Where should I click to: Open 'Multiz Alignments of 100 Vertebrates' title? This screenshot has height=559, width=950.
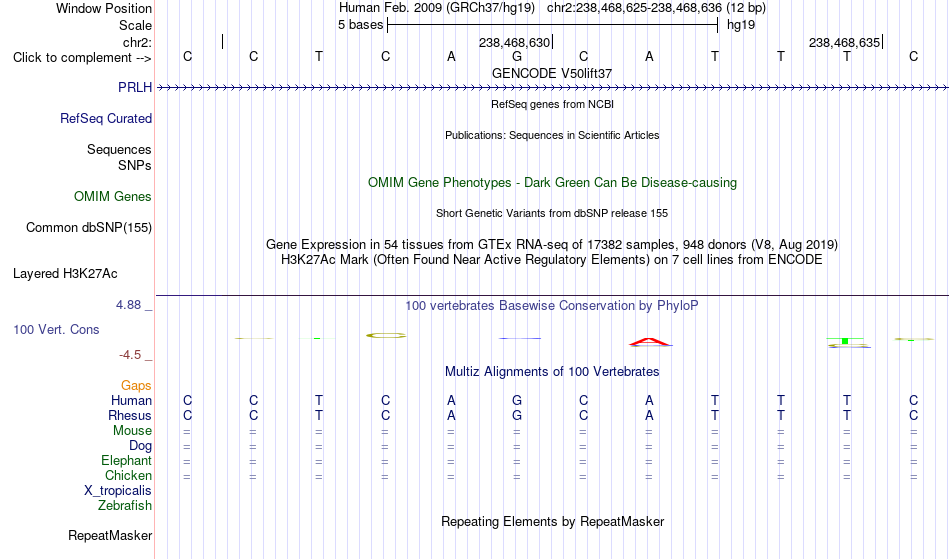point(552,371)
